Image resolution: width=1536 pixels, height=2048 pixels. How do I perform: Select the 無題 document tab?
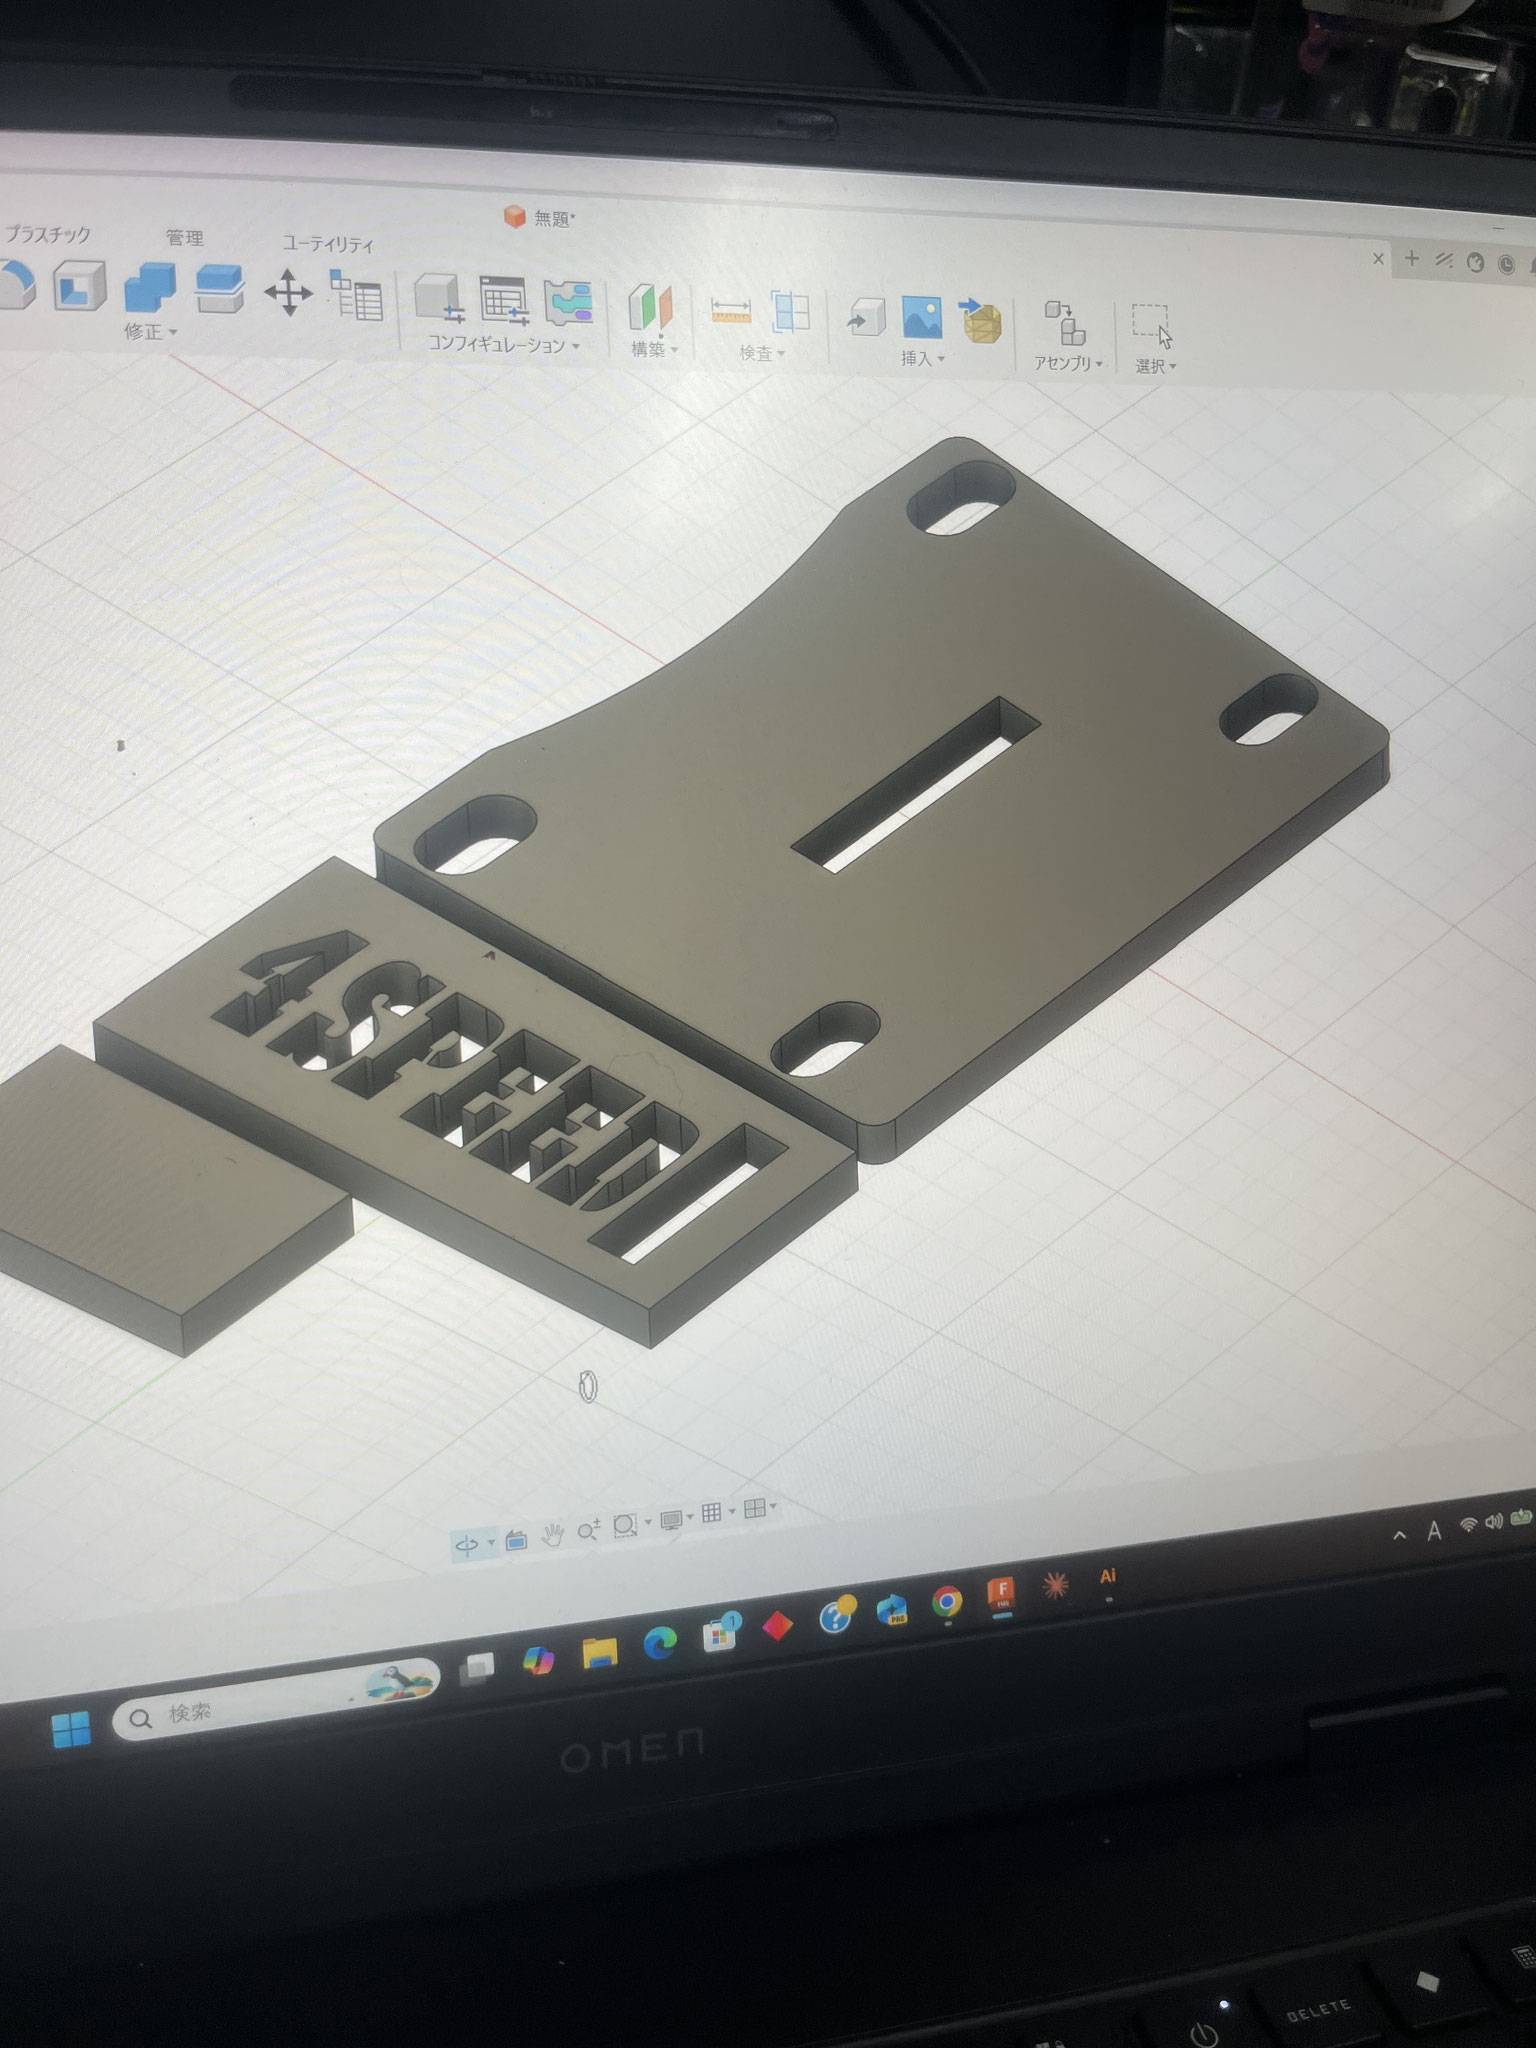tap(540, 217)
